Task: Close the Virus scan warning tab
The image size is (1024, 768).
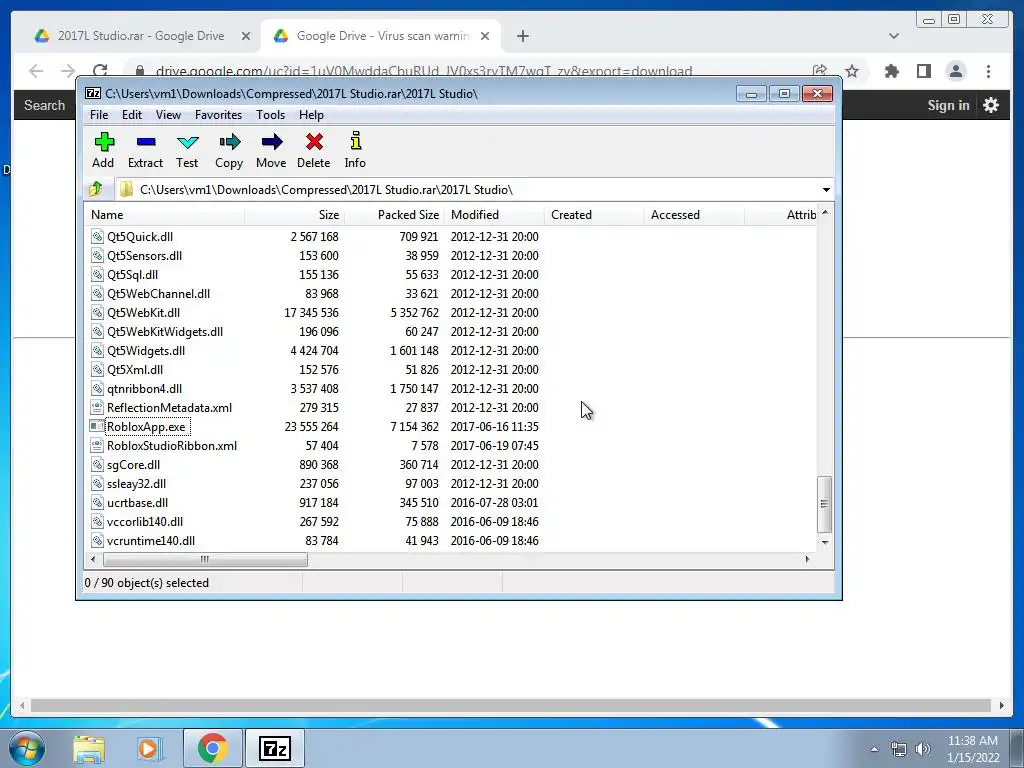Action: pyautogui.click(x=485, y=36)
